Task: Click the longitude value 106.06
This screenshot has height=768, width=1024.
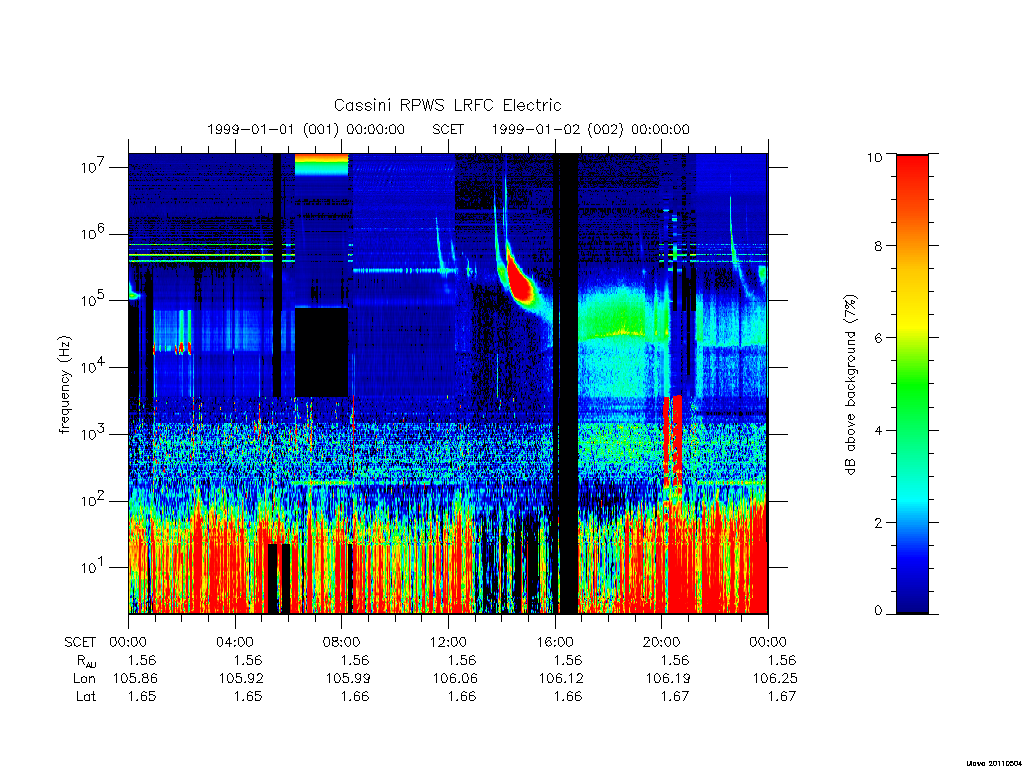Action: [455, 679]
